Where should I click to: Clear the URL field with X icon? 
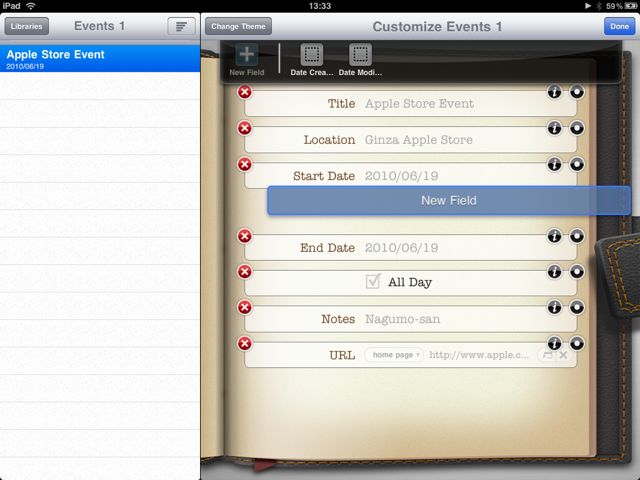563,355
